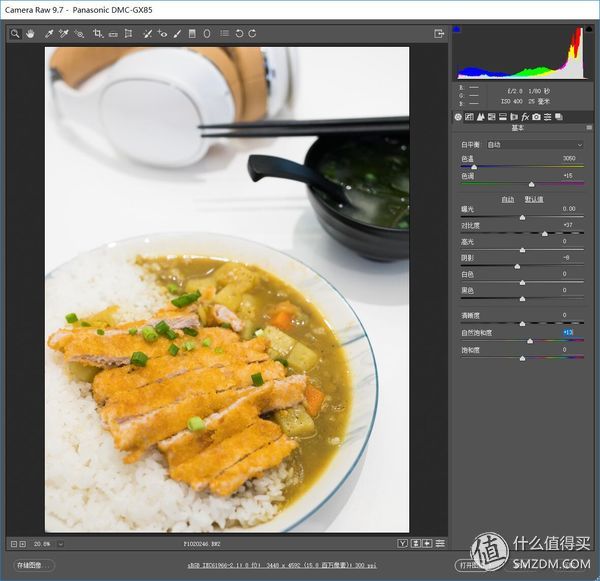Open the White Balance preset dropdown

[535, 145]
